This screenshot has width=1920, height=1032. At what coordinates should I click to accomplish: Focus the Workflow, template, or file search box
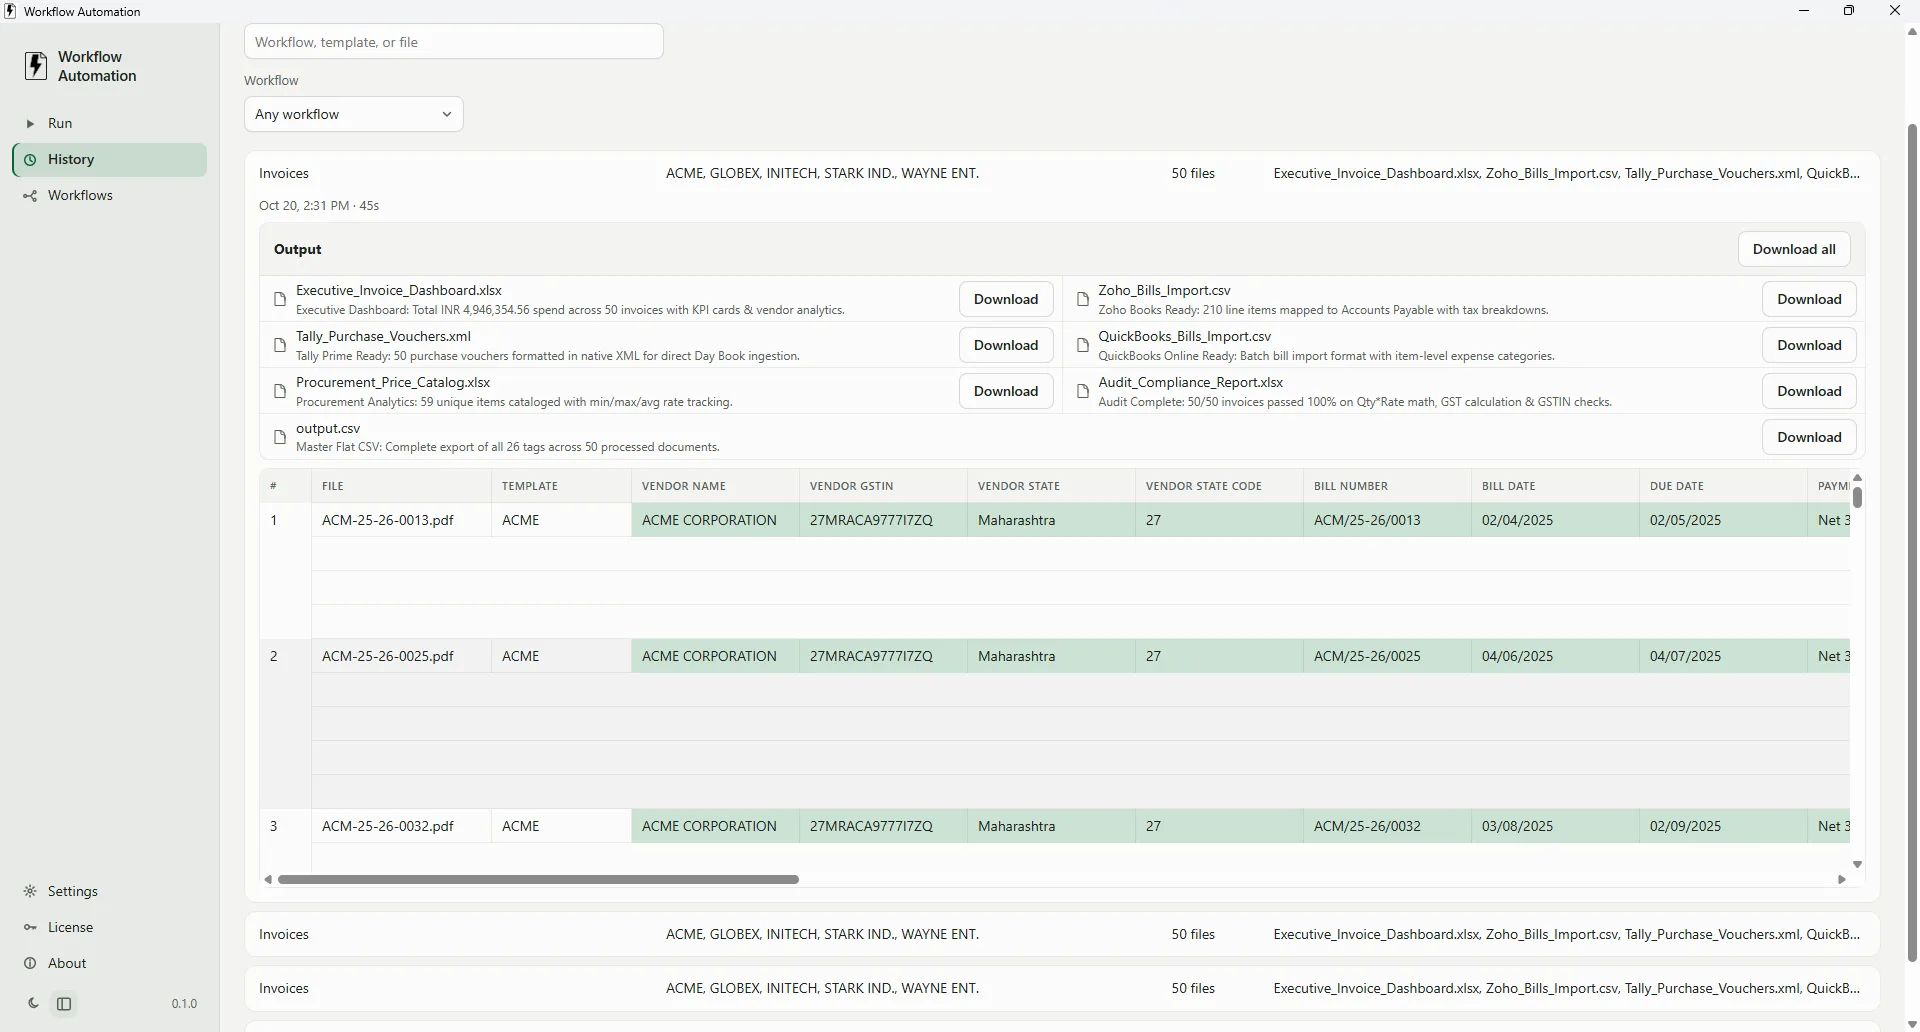click(x=454, y=42)
